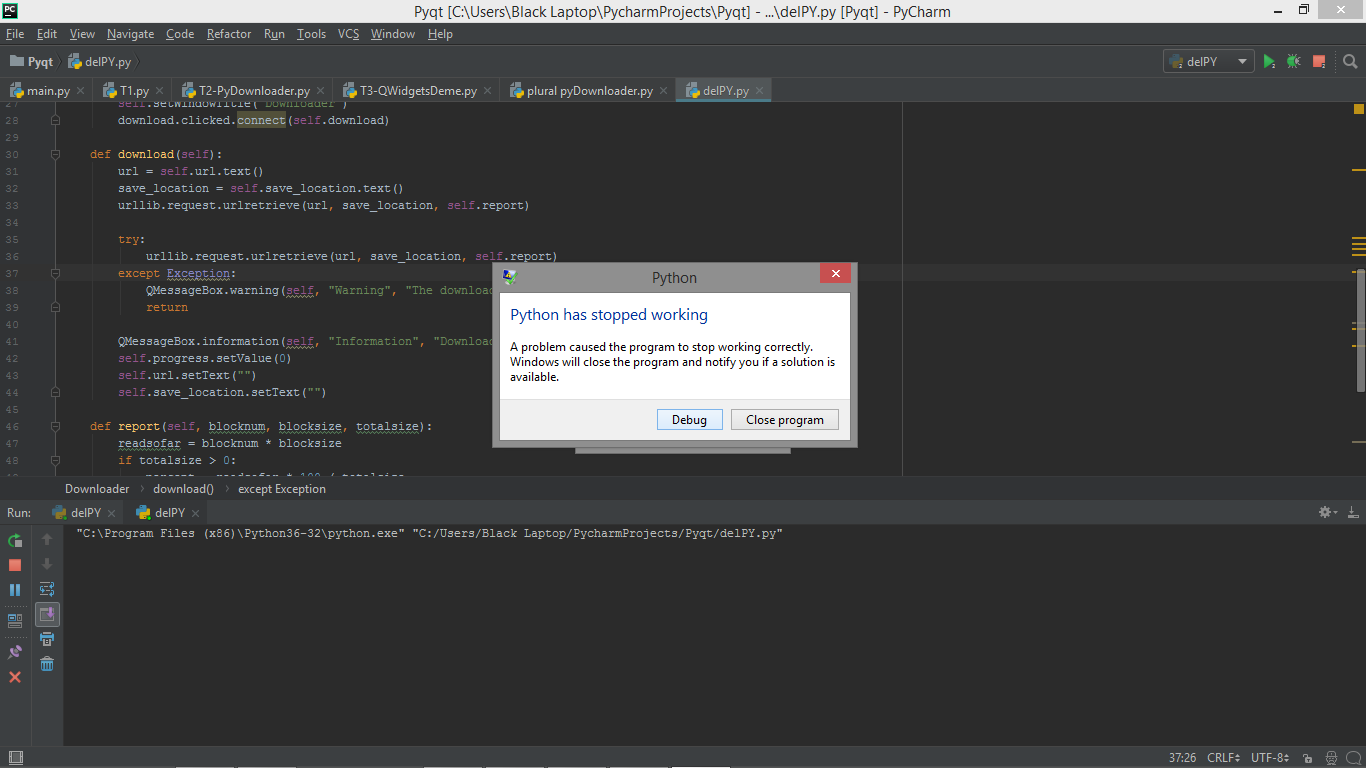Image resolution: width=1366 pixels, height=768 pixels.
Task: Open Search Everywhere magnifier icon
Action: [x=1350, y=62]
